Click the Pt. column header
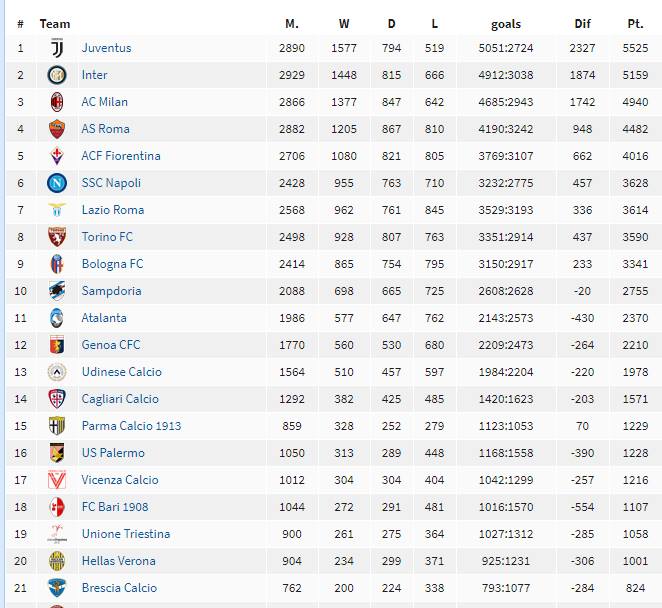Image resolution: width=662 pixels, height=608 pixels. (x=635, y=24)
